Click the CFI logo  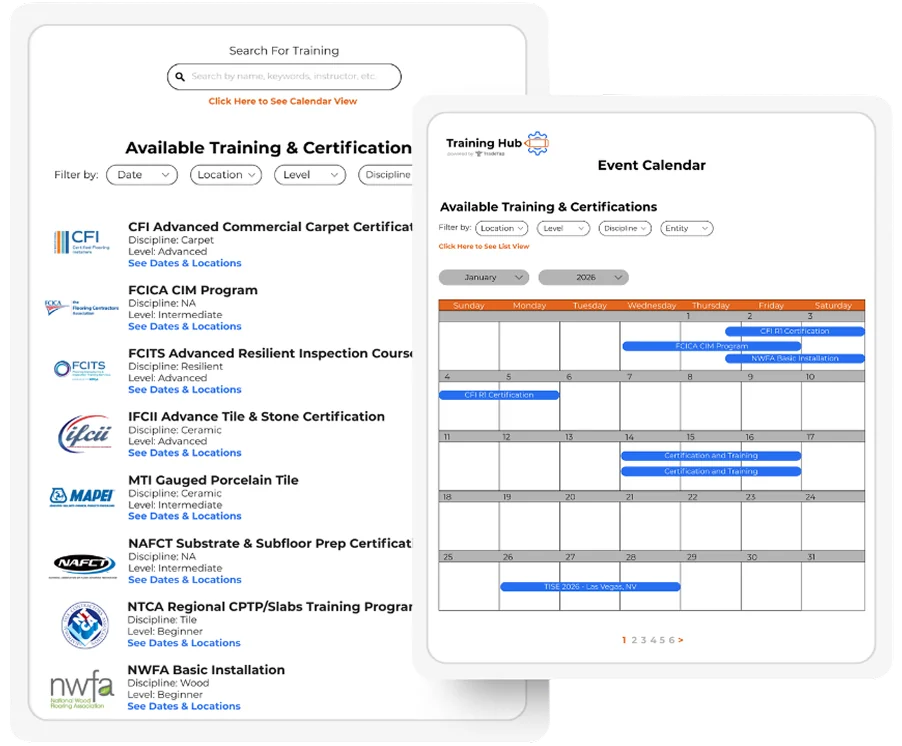(x=82, y=242)
